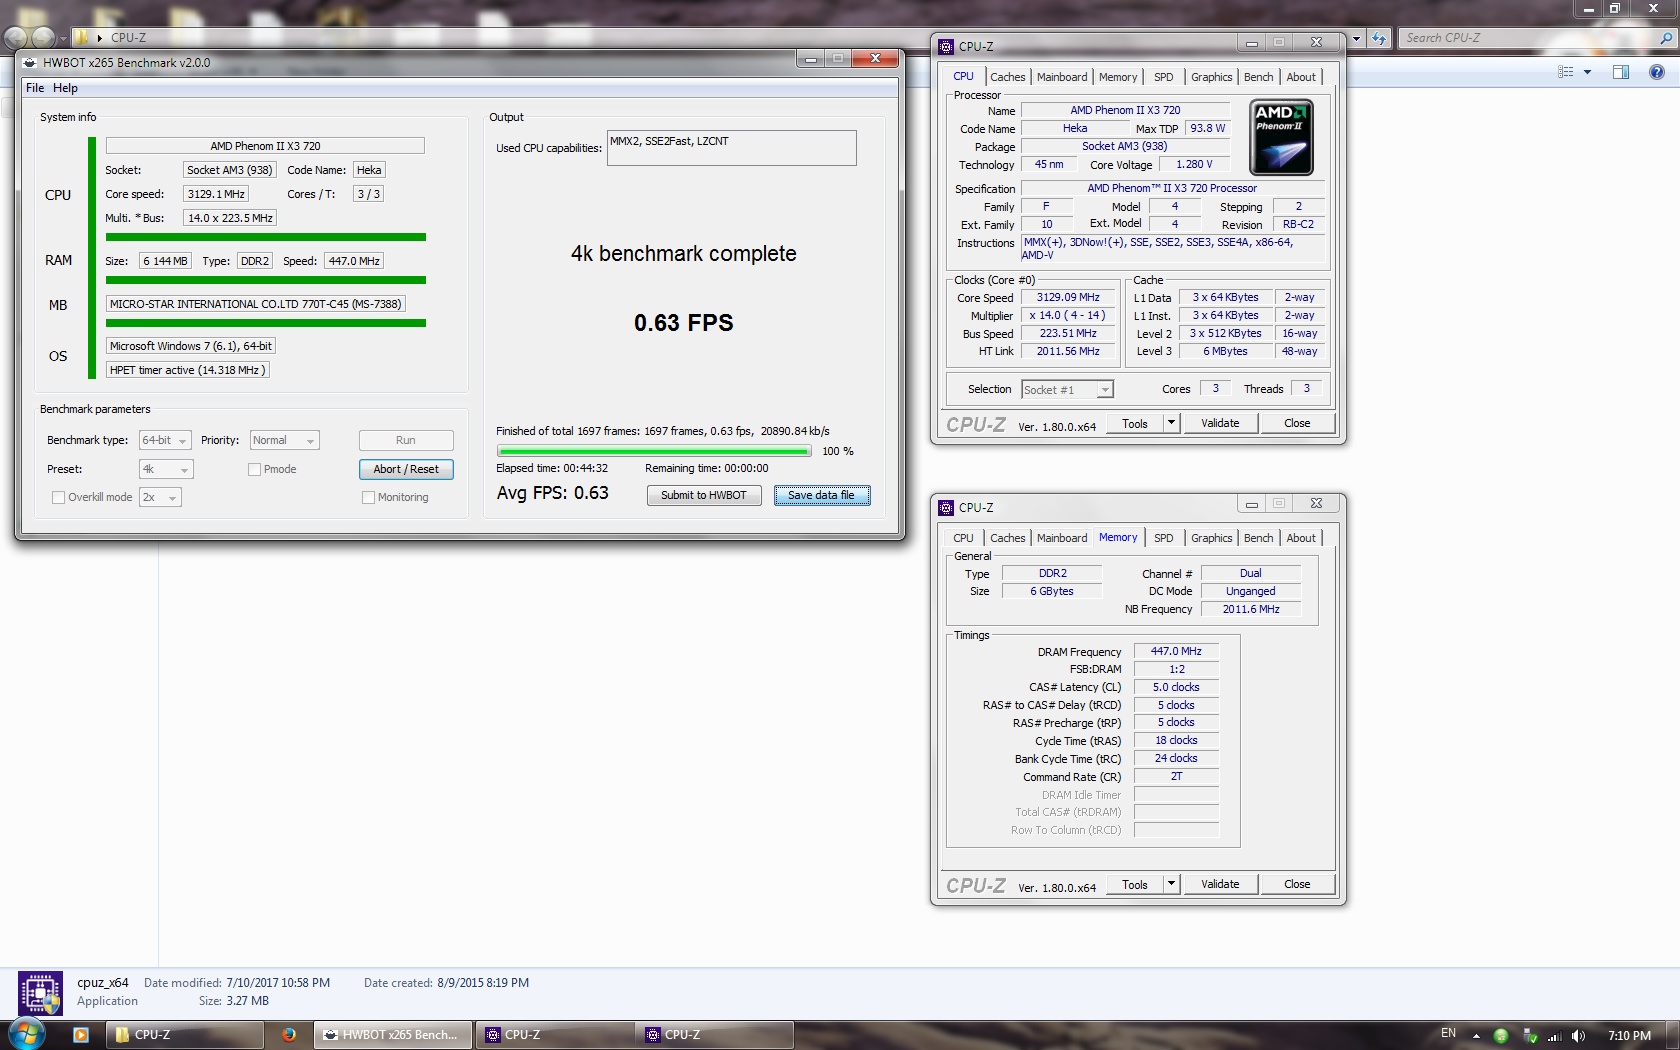Open address bar history dropdown arrow

coord(1356,38)
